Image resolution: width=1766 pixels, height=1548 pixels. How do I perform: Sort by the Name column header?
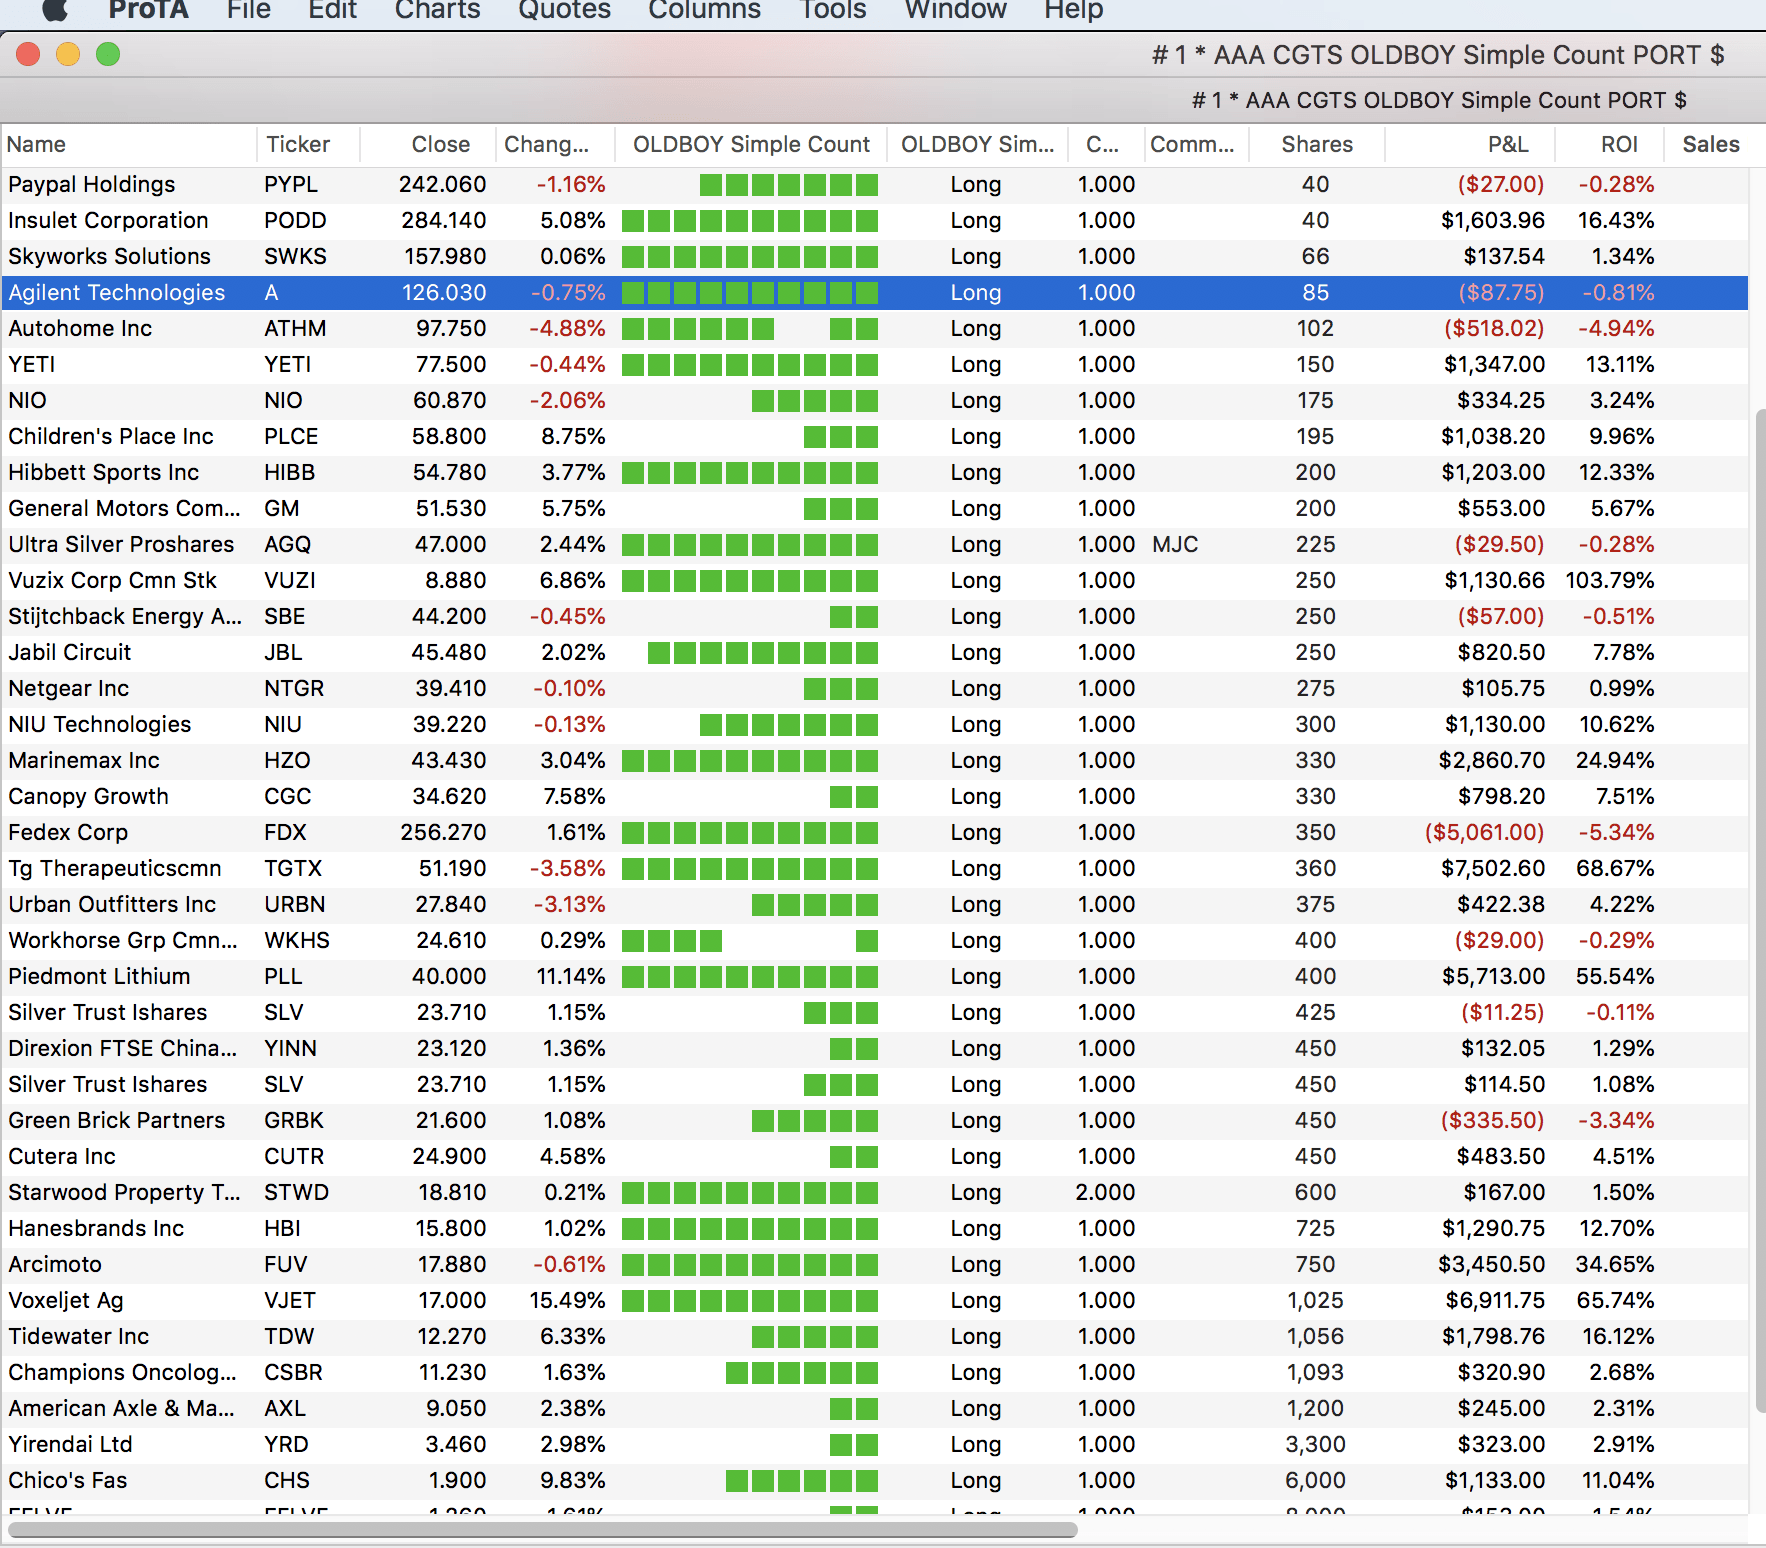[x=129, y=144]
